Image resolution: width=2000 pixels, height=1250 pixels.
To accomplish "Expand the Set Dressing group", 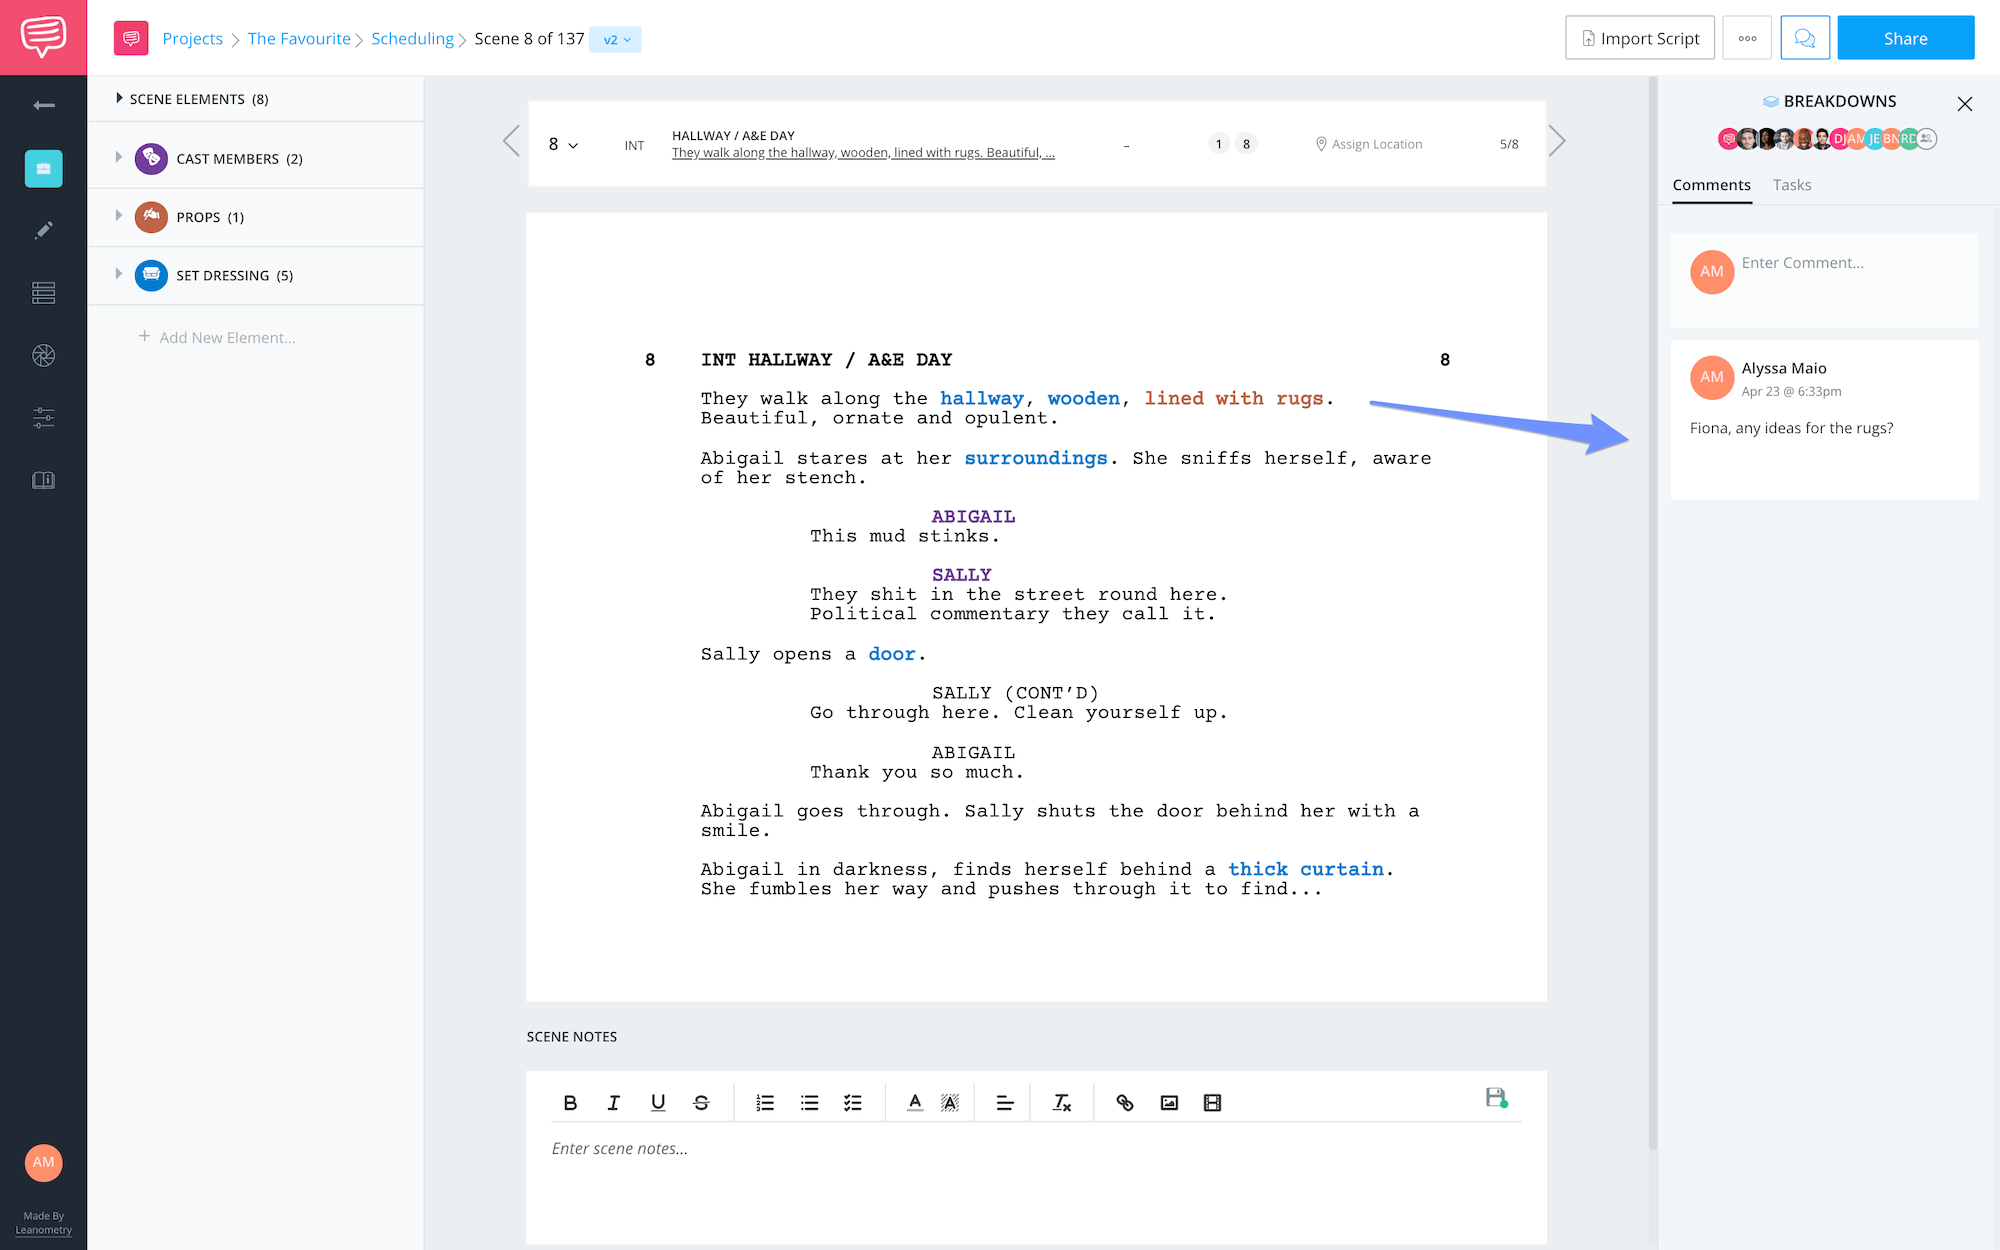I will [119, 273].
